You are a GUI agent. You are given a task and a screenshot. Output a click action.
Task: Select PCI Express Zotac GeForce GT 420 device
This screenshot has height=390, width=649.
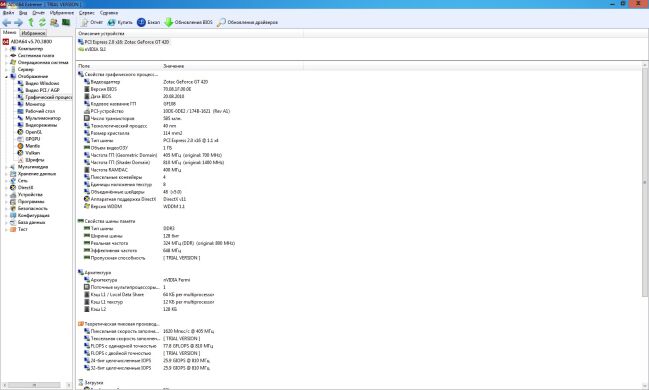point(123,42)
